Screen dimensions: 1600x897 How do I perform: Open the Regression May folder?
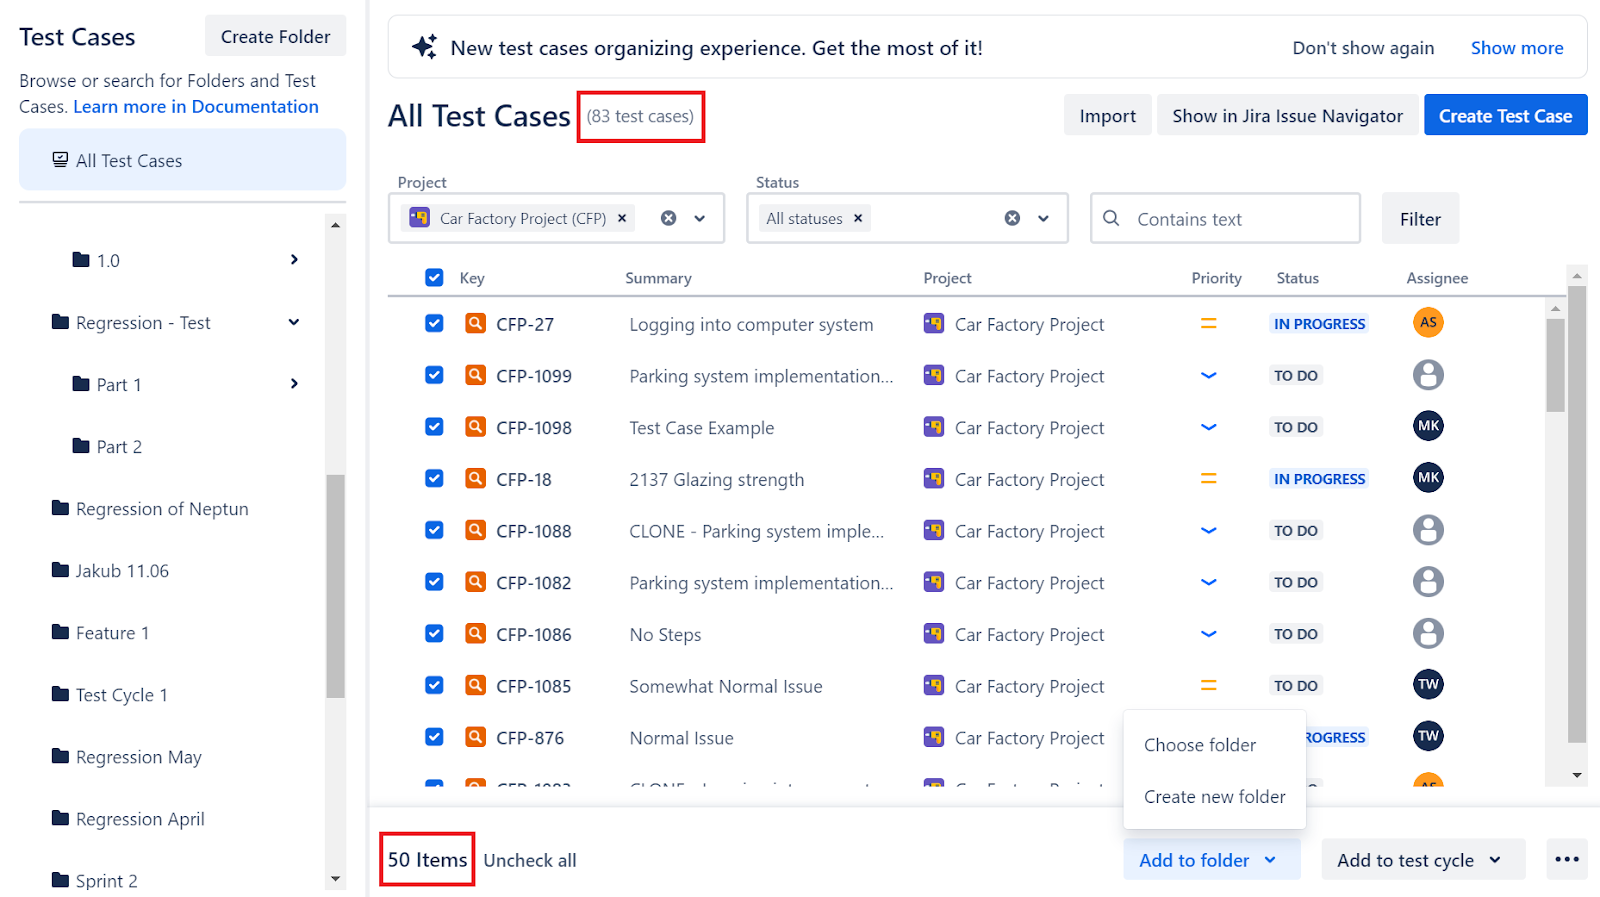(x=138, y=757)
